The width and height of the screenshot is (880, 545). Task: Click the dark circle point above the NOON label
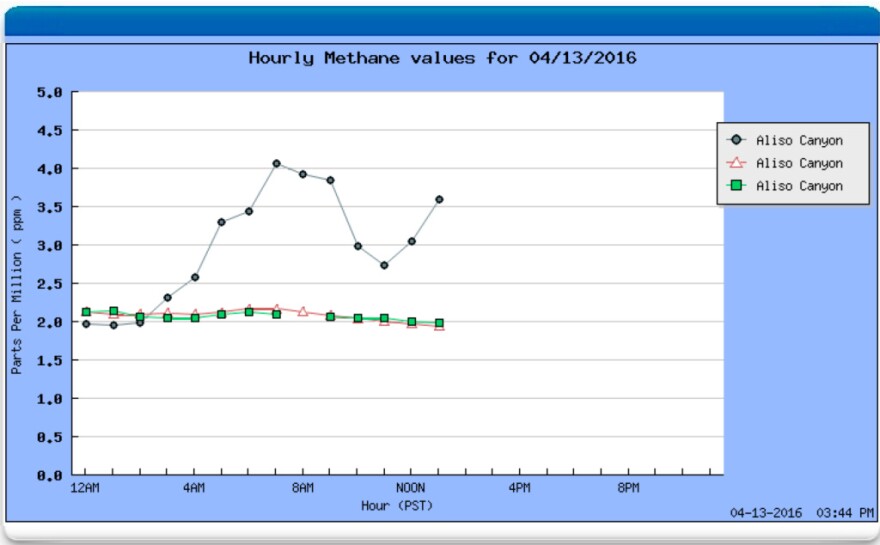tap(412, 241)
